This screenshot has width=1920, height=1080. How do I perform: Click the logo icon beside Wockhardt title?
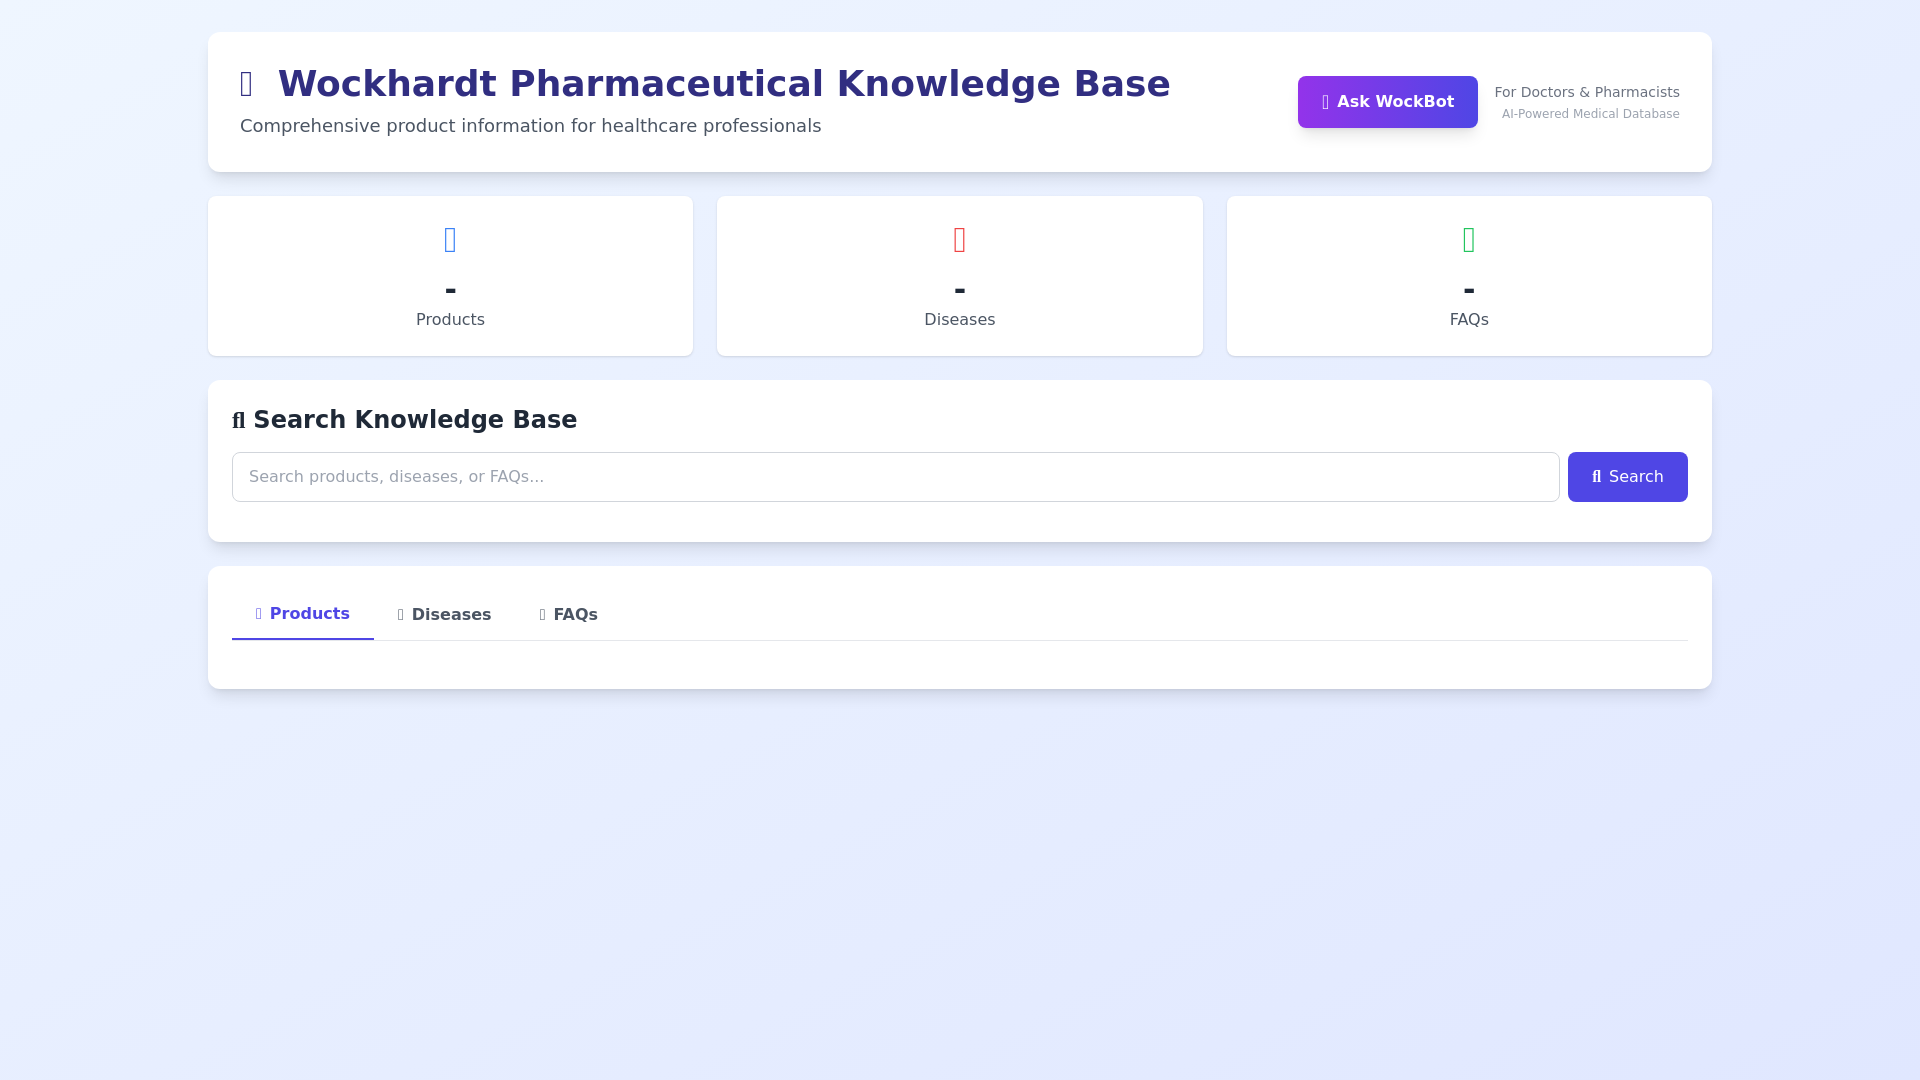pos(246,84)
